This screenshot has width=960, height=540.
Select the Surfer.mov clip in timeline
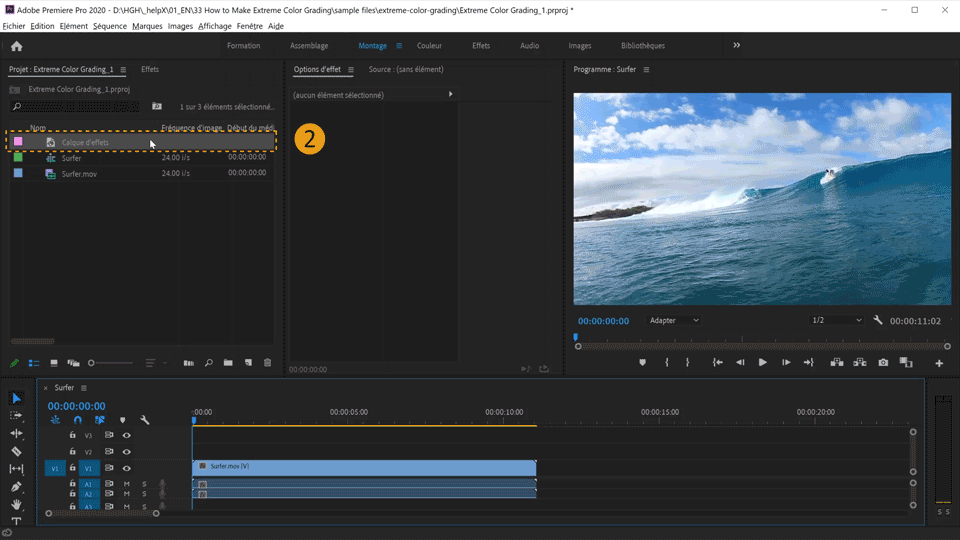(x=364, y=467)
